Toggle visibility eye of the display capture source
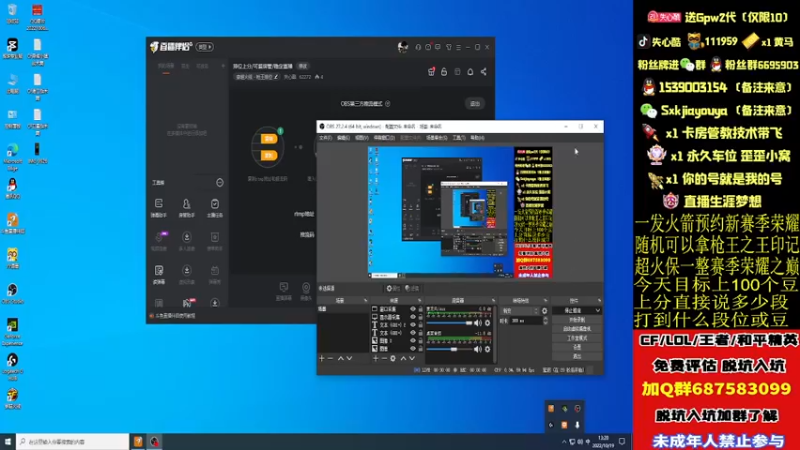This screenshot has height=450, width=800. 413,317
